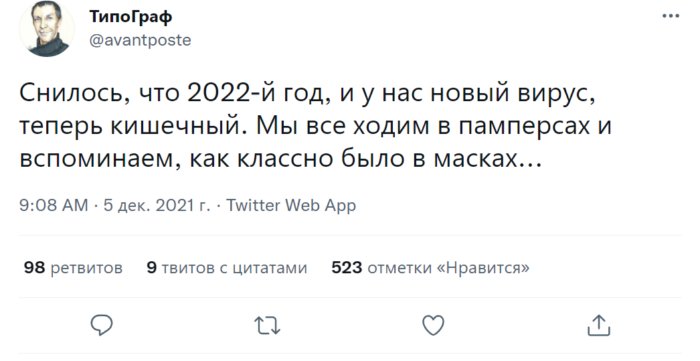Open the three-dot more options menu
This screenshot has width=700, height=361.
point(671,16)
